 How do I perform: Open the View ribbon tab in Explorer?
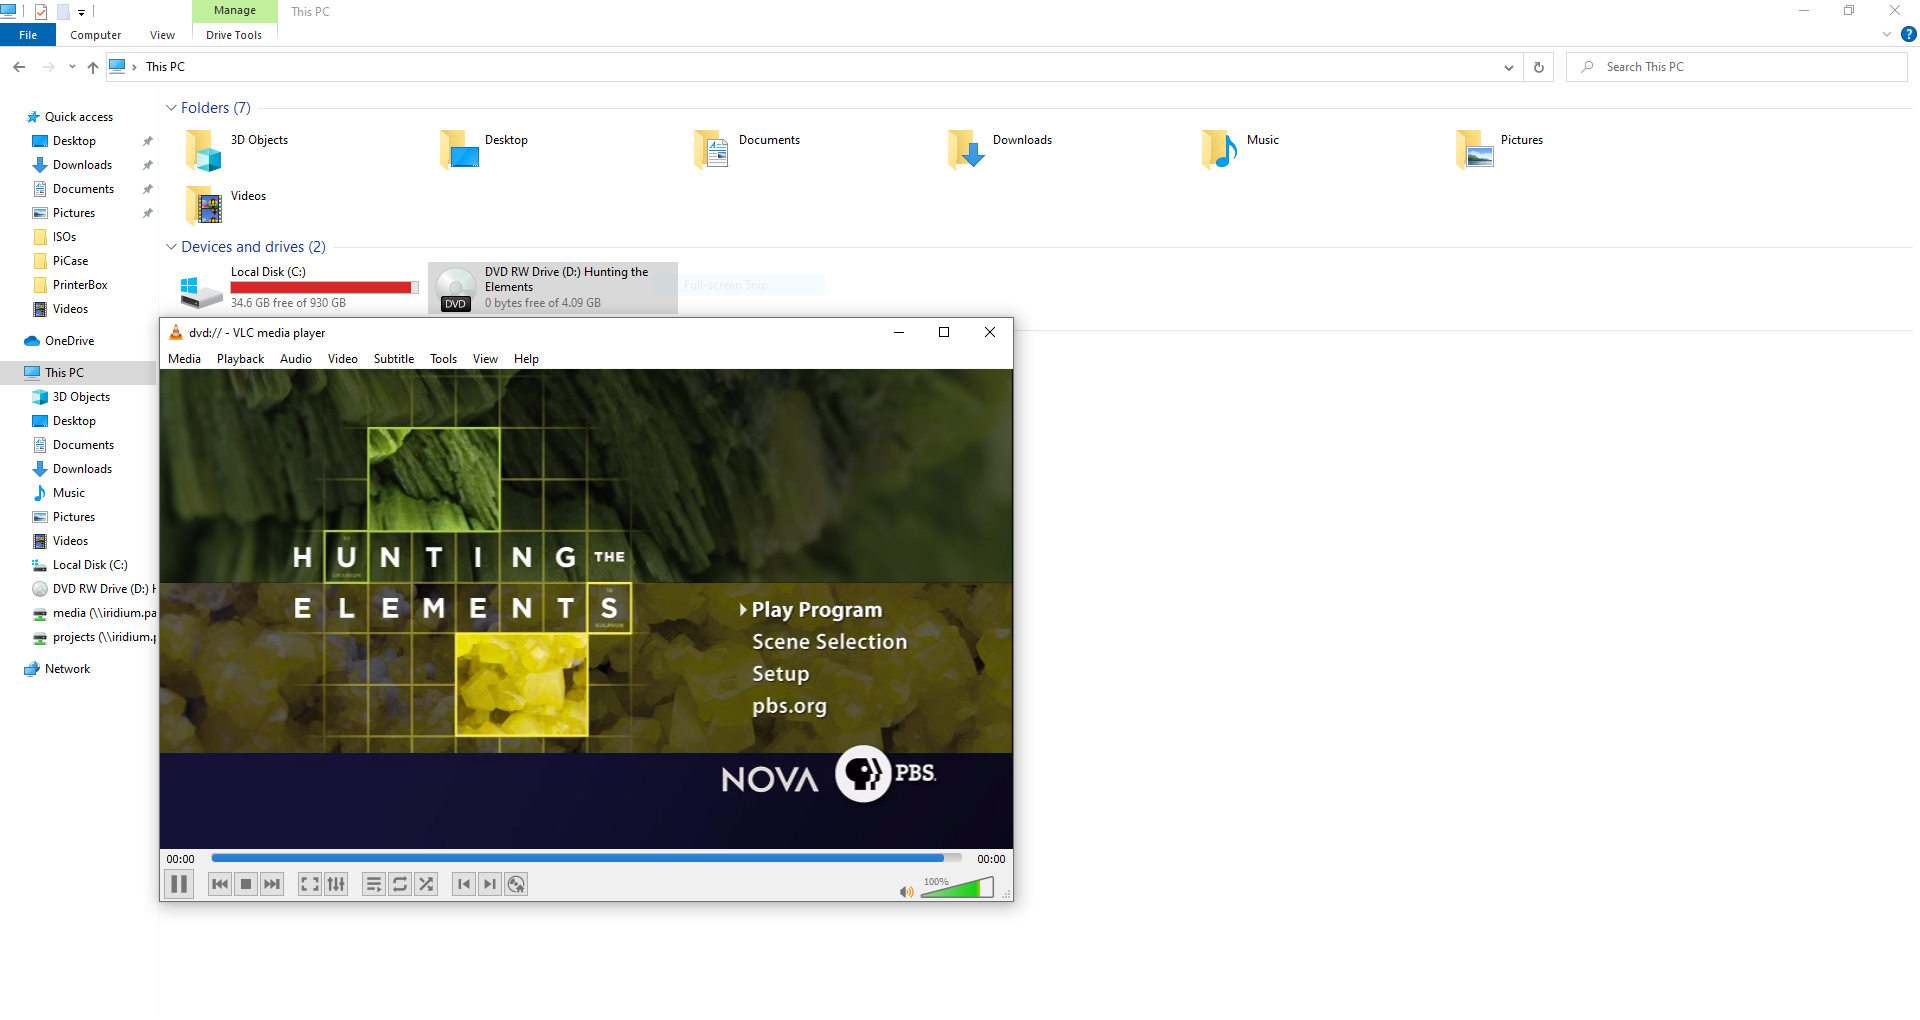162,35
